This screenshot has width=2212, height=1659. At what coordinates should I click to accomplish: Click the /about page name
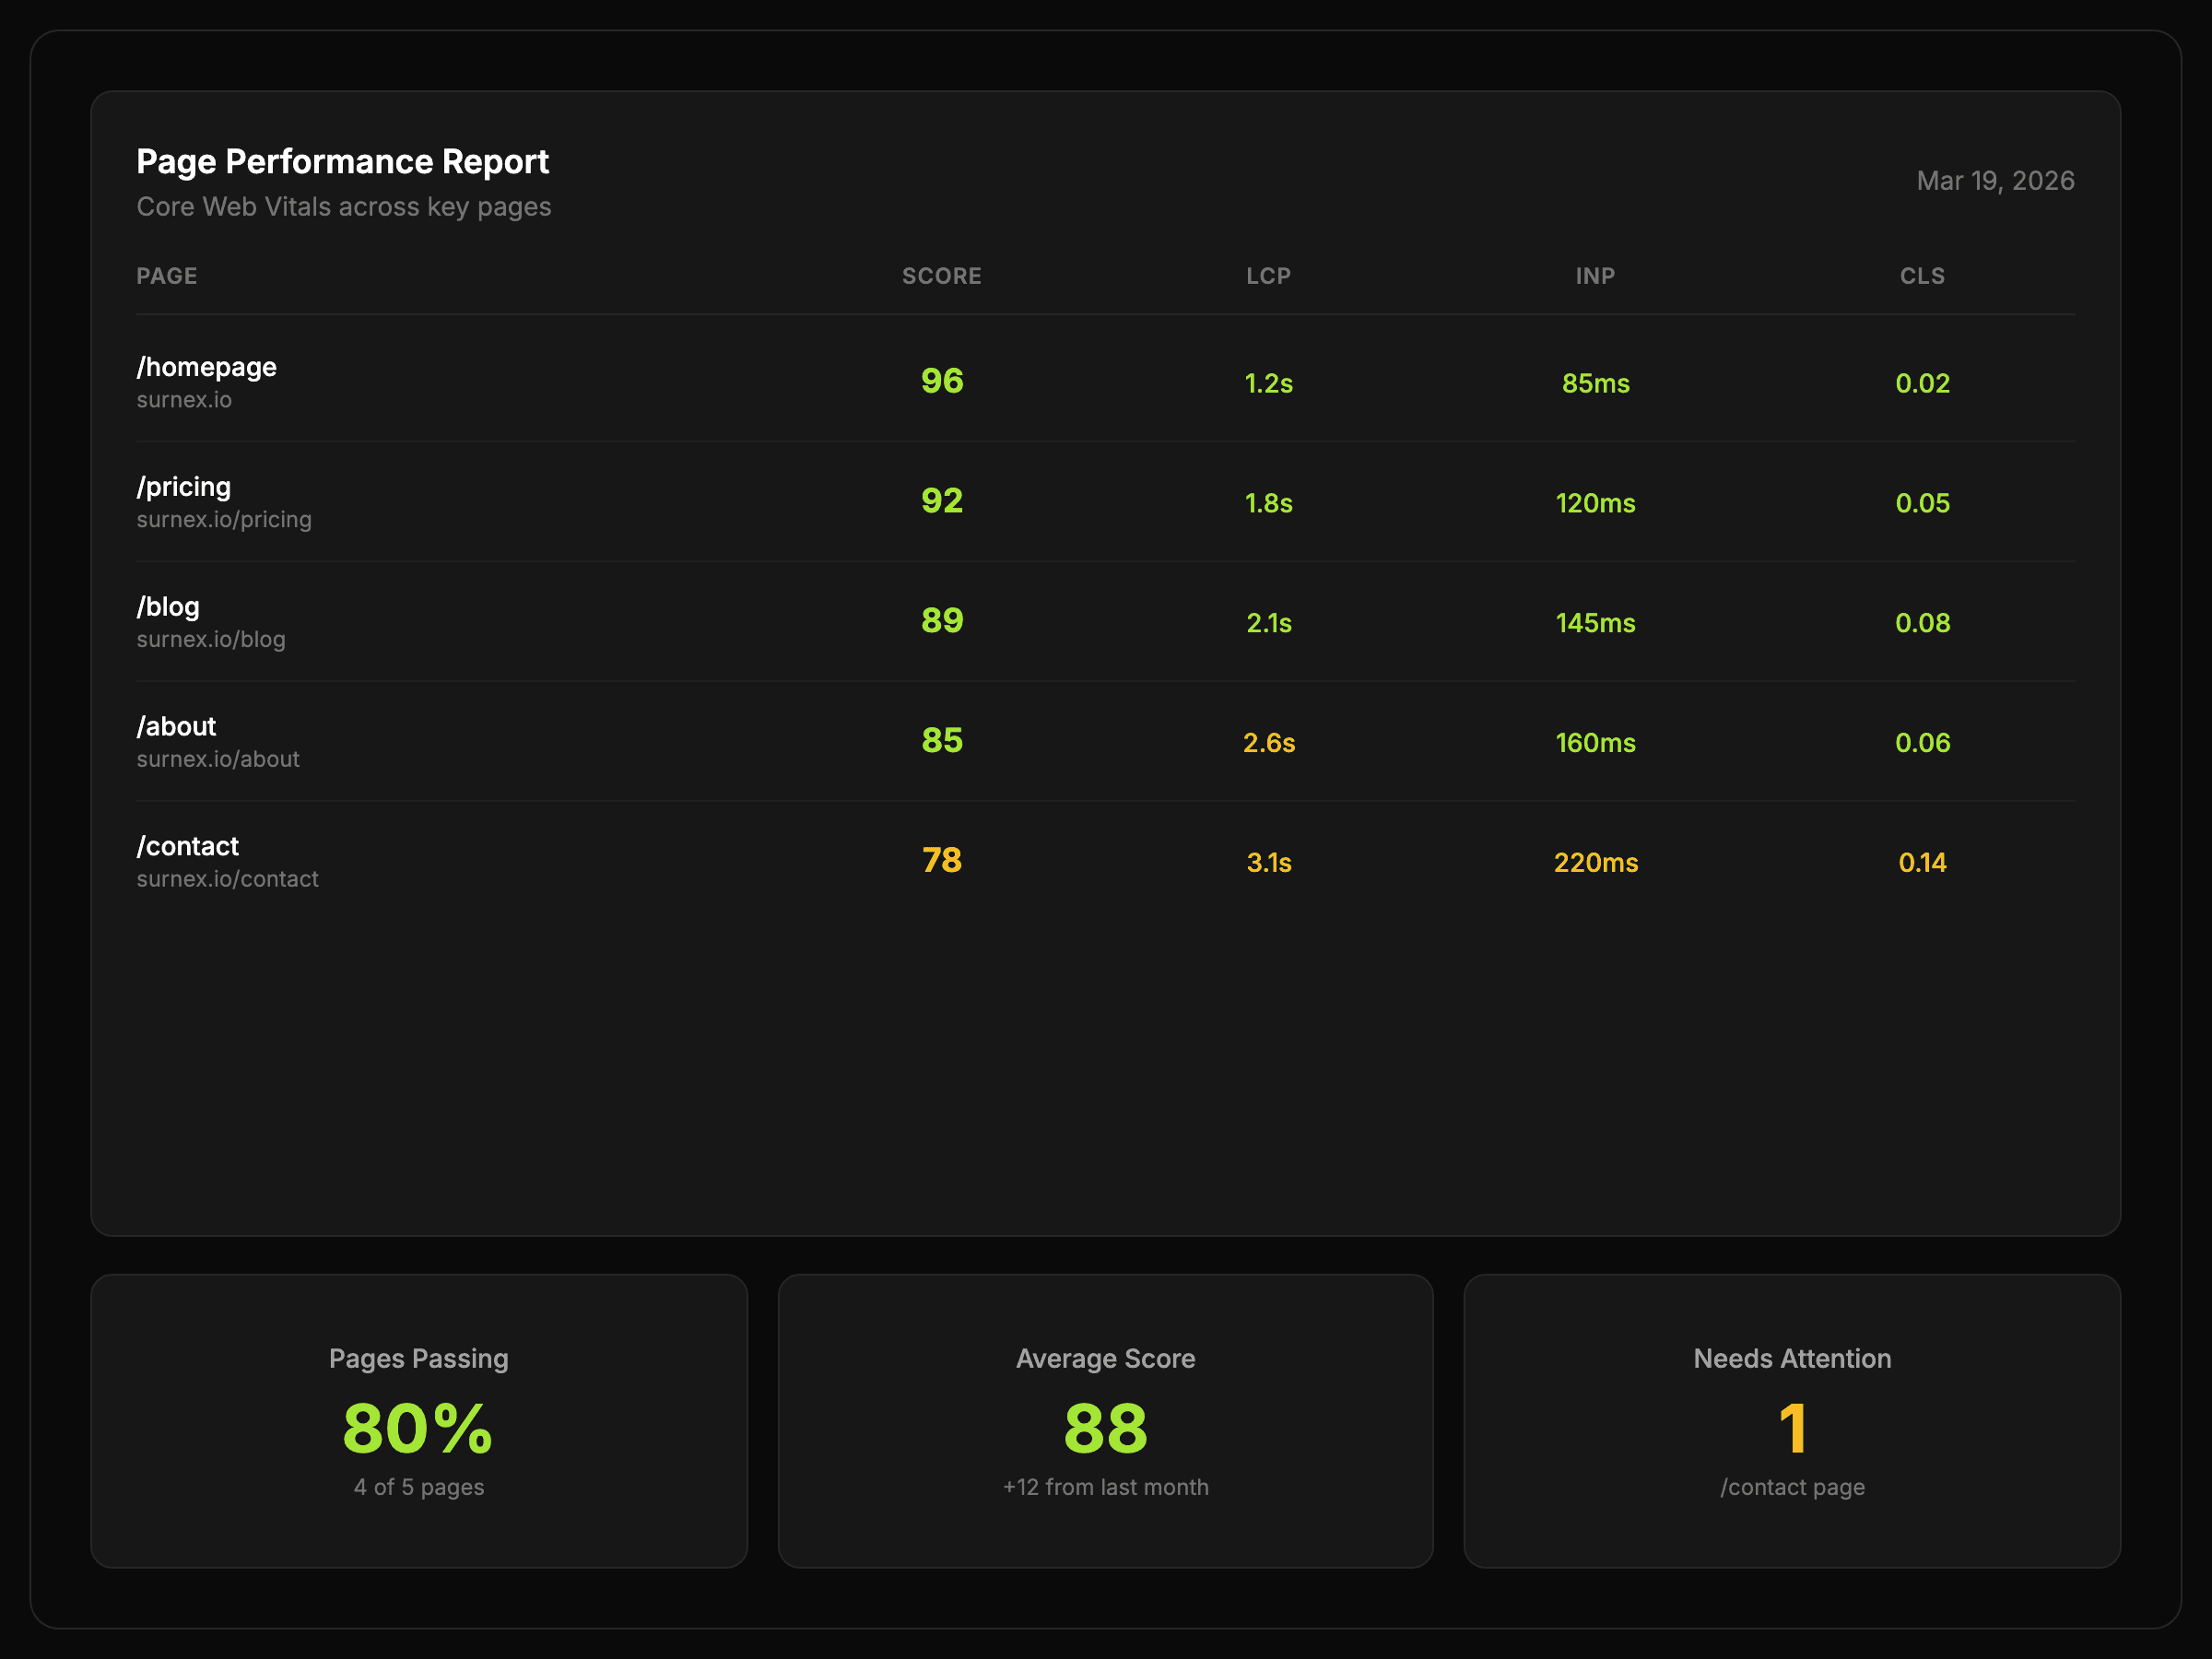click(x=176, y=727)
